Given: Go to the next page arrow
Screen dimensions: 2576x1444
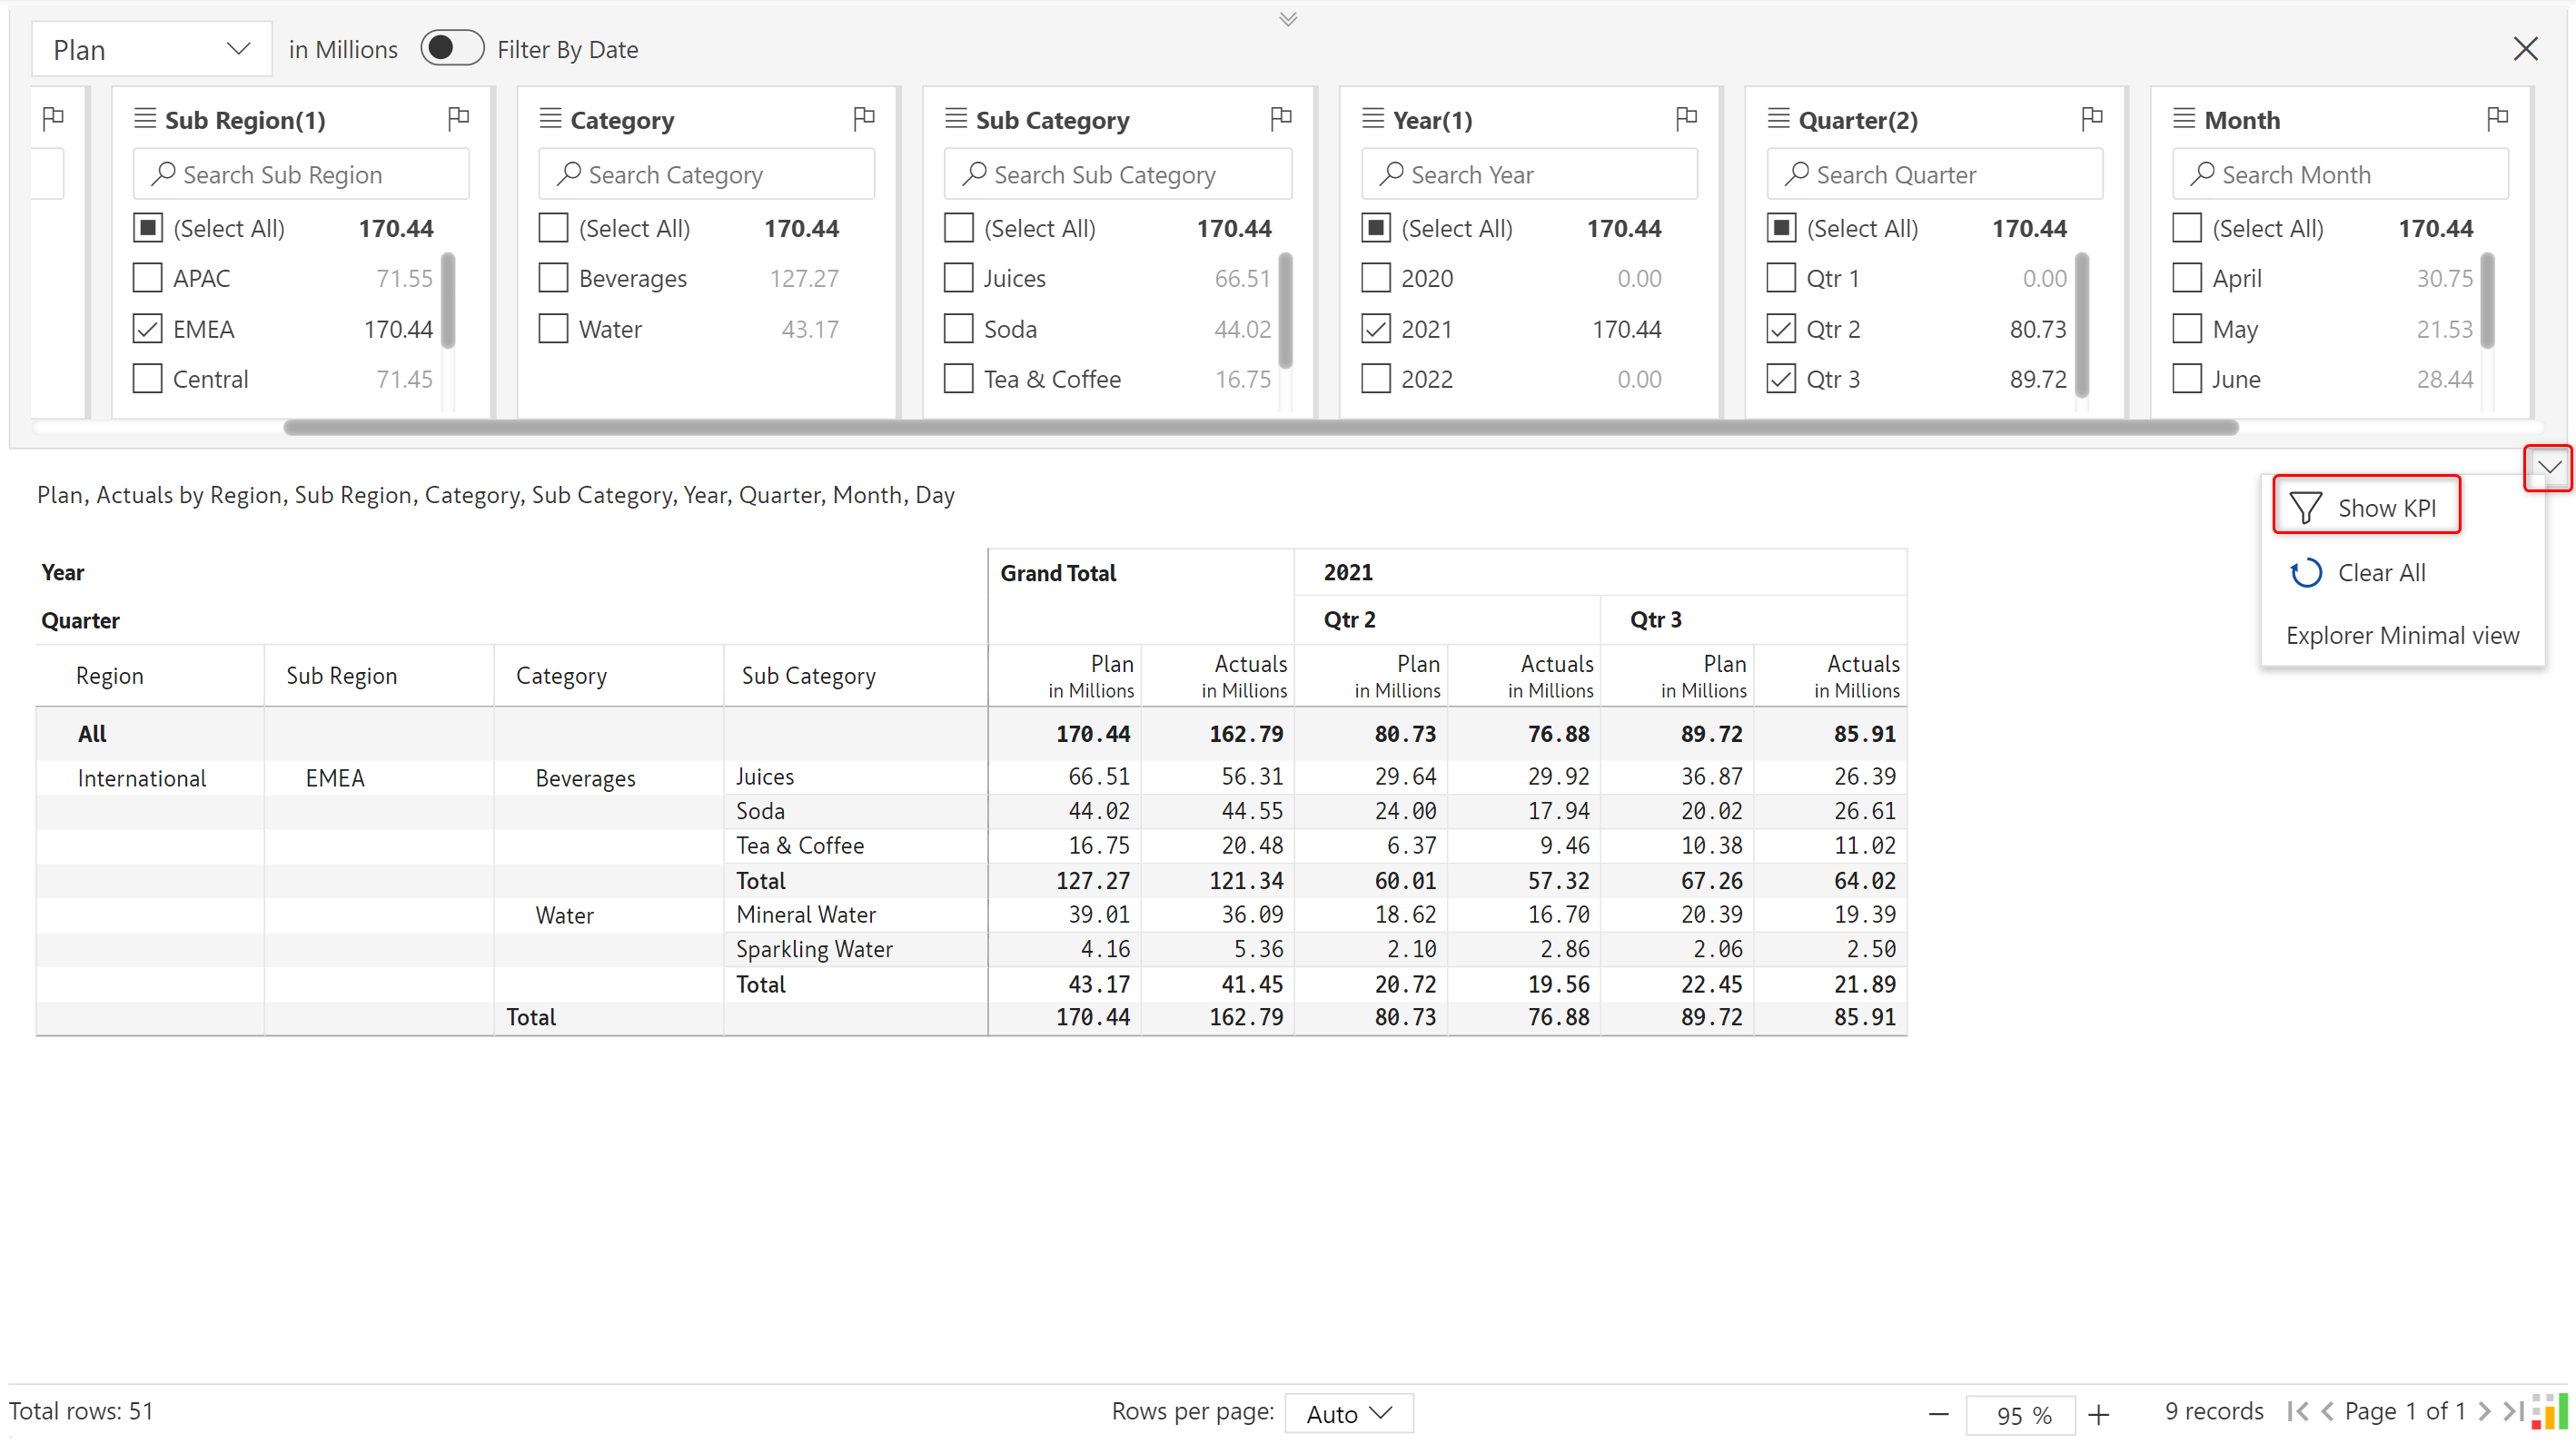Looking at the screenshot, I should tap(2485, 1411).
